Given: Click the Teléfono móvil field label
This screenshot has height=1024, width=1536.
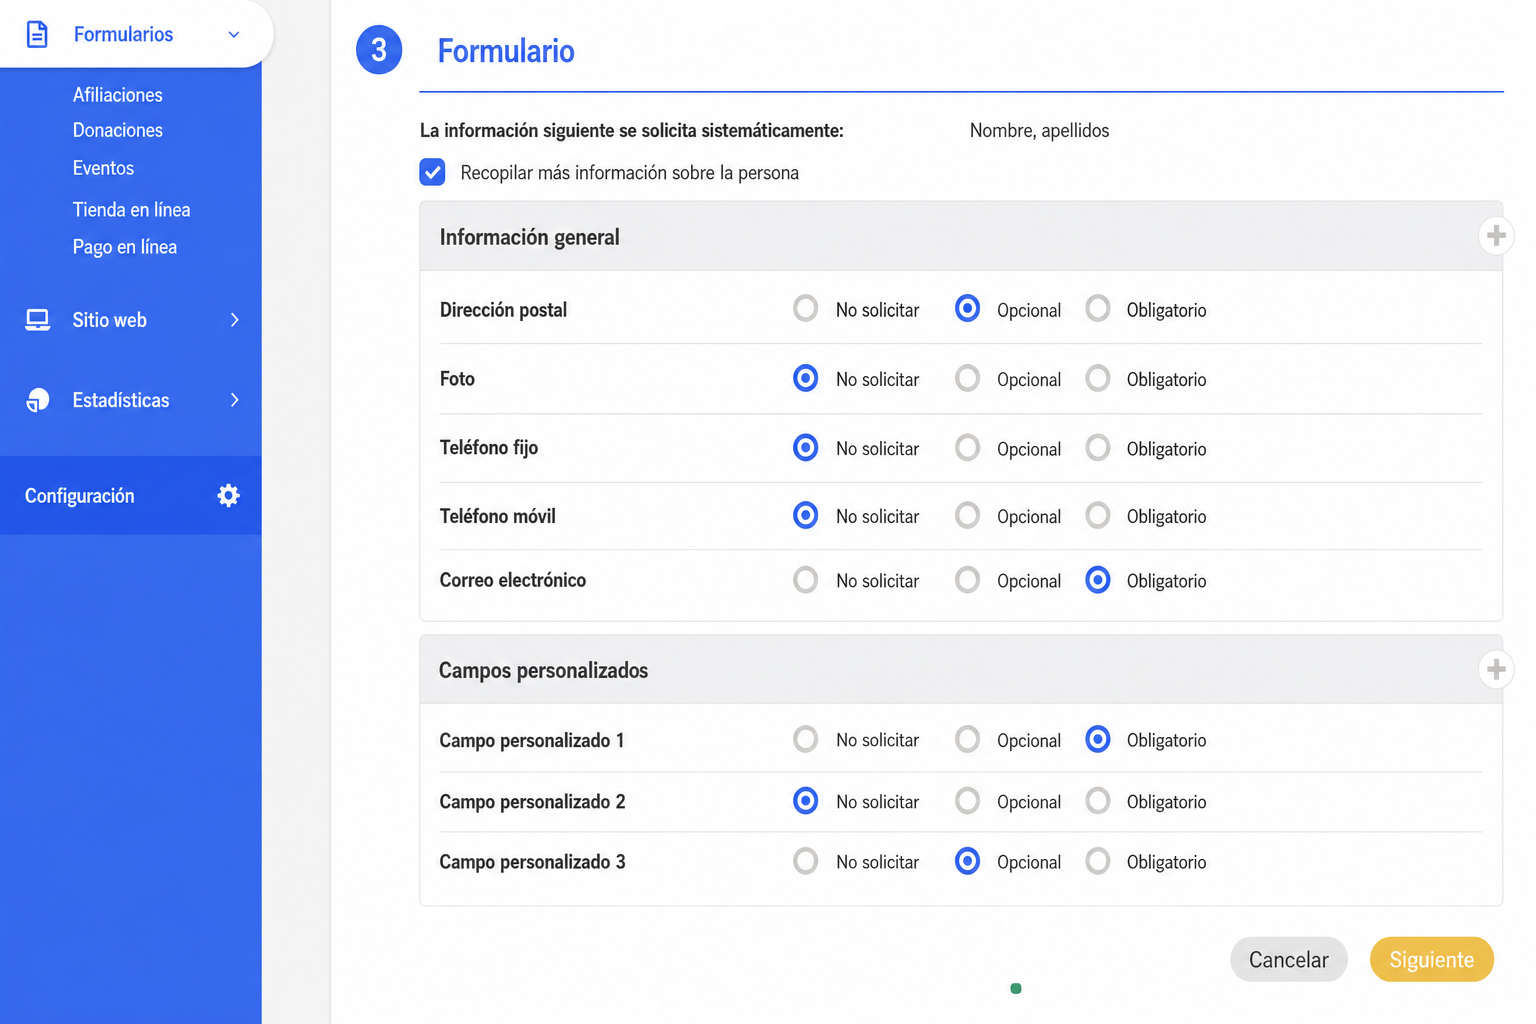Looking at the screenshot, I should pos(497,516).
